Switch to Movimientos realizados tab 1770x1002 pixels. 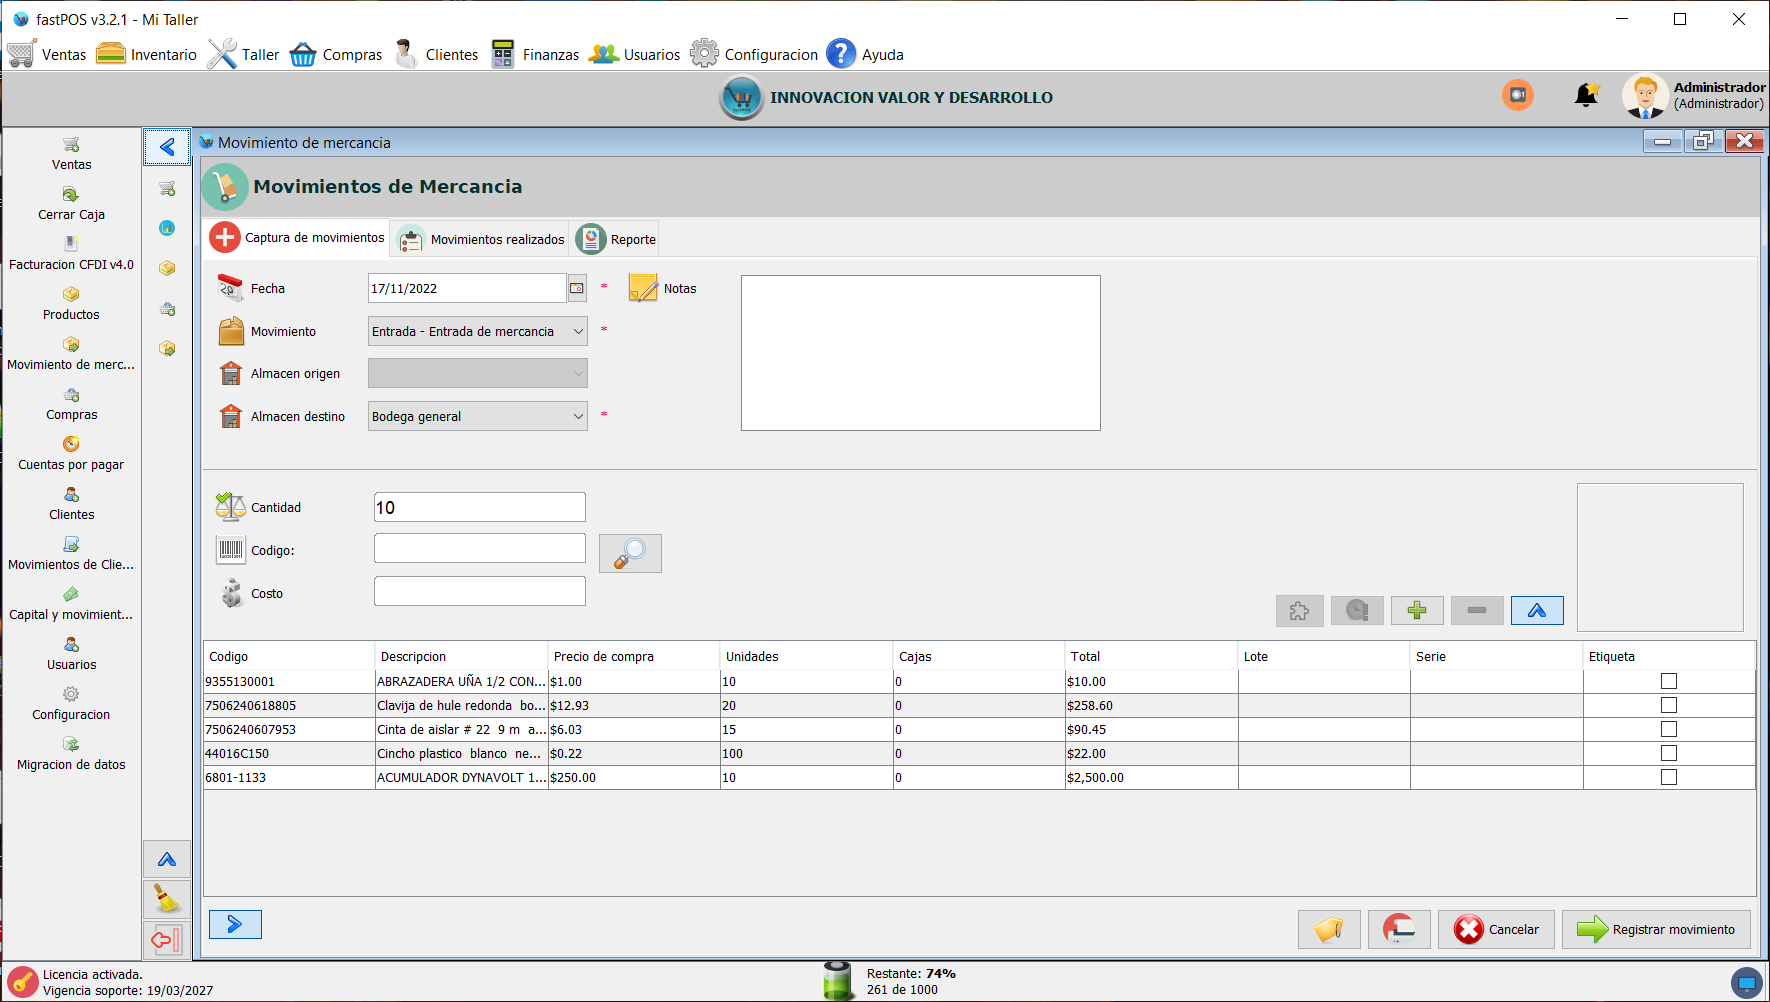coord(482,239)
